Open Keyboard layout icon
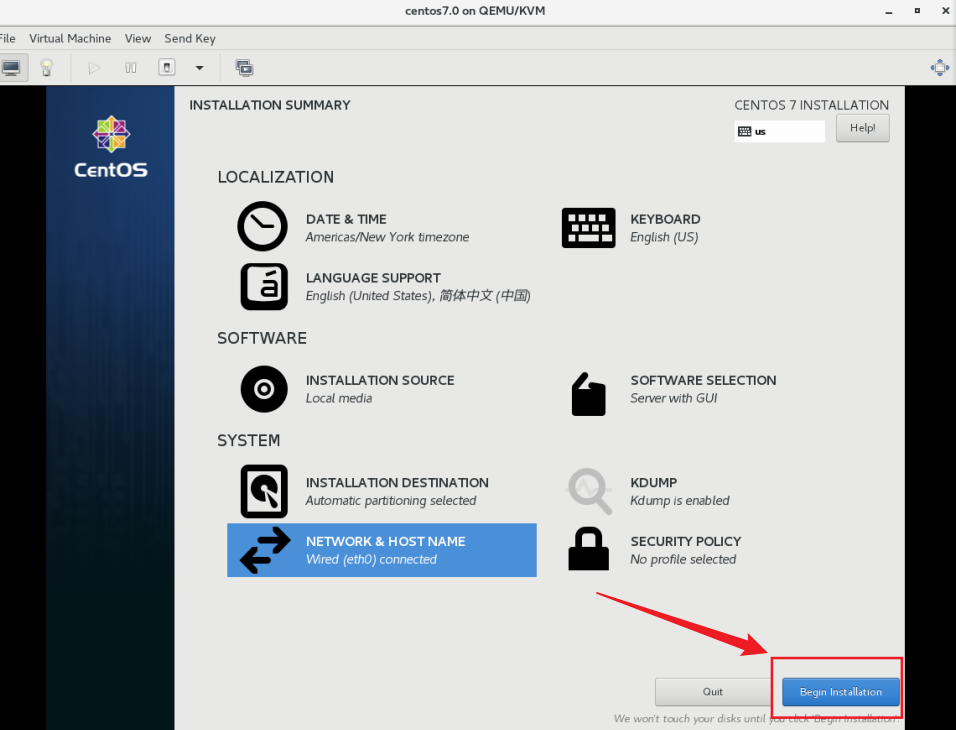The image size is (956, 730). coord(588,228)
